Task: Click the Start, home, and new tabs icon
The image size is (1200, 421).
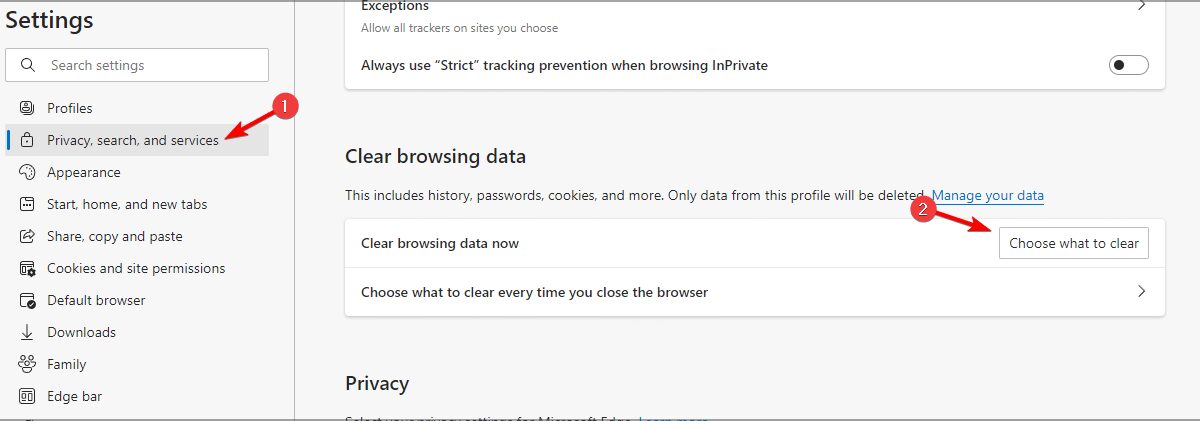Action: coord(28,204)
